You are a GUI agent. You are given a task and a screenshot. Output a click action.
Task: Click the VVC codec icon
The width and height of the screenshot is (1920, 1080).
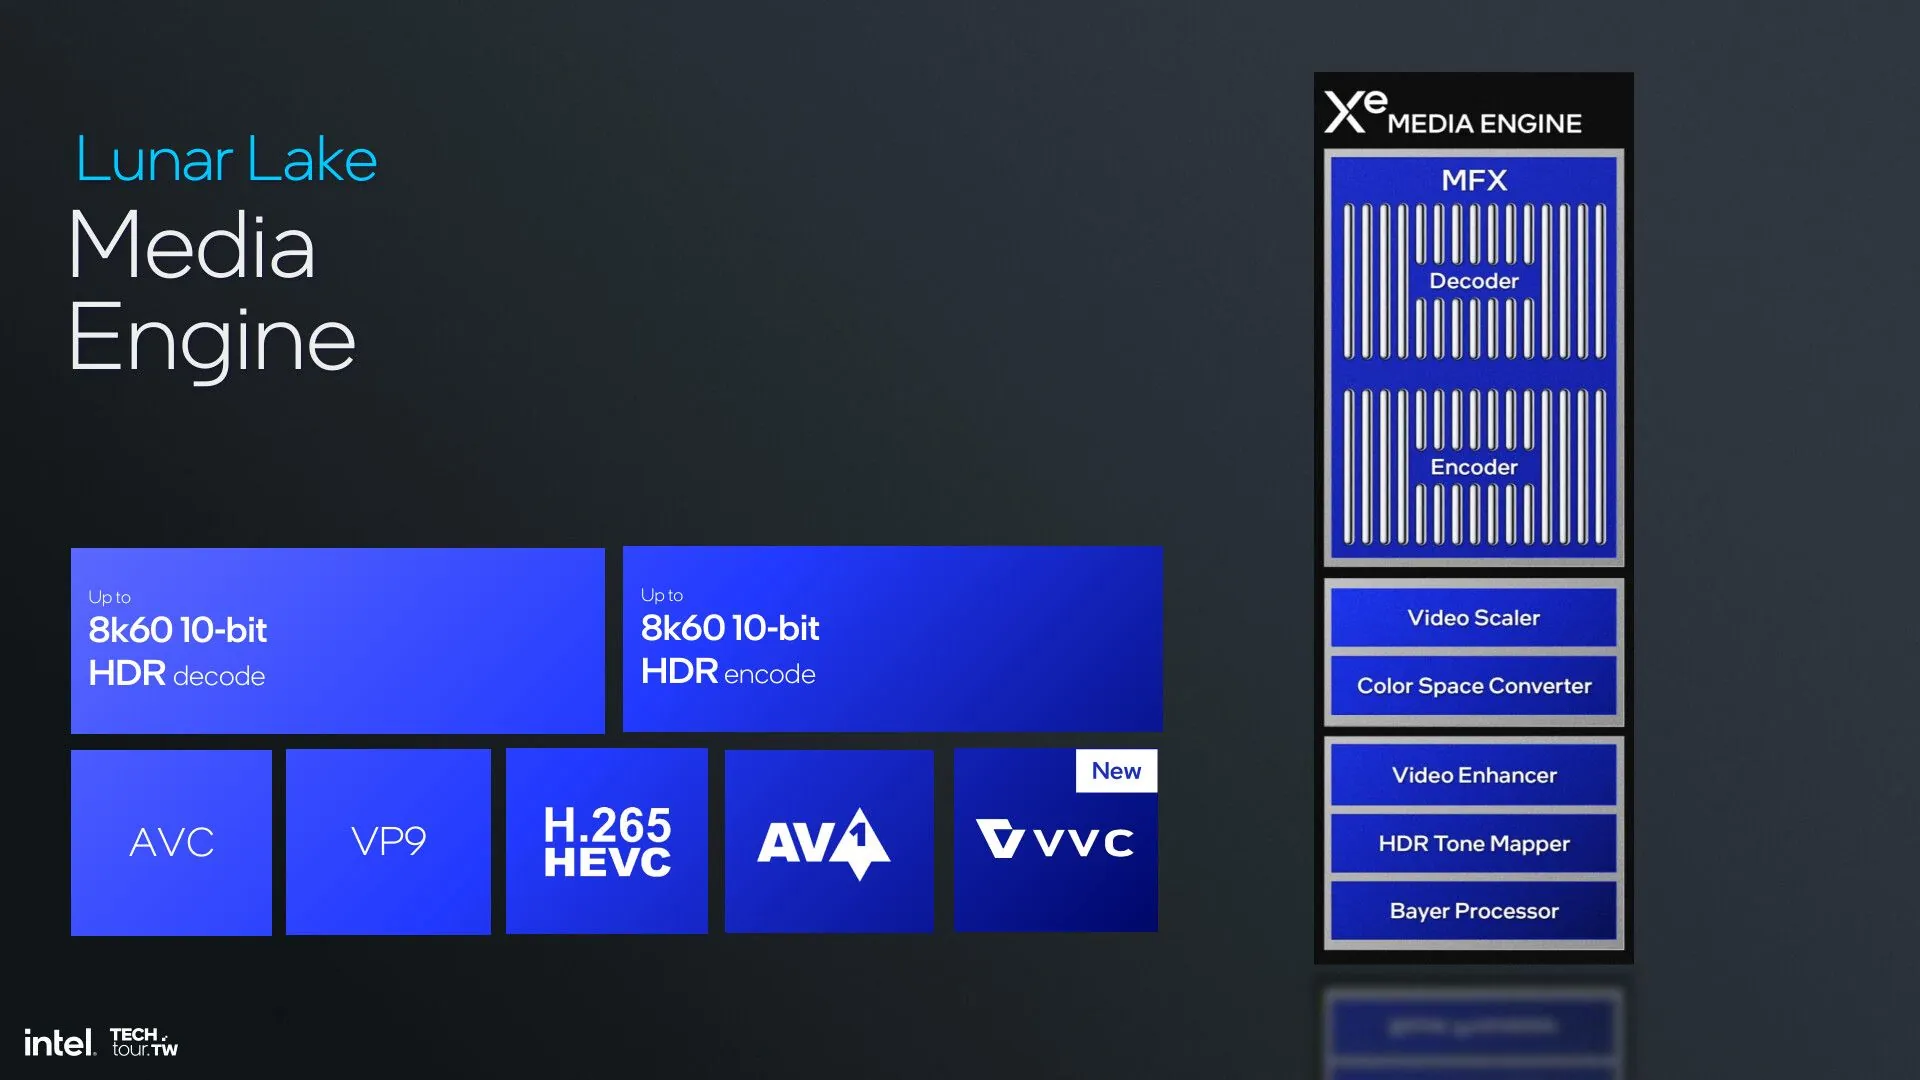click(1056, 840)
